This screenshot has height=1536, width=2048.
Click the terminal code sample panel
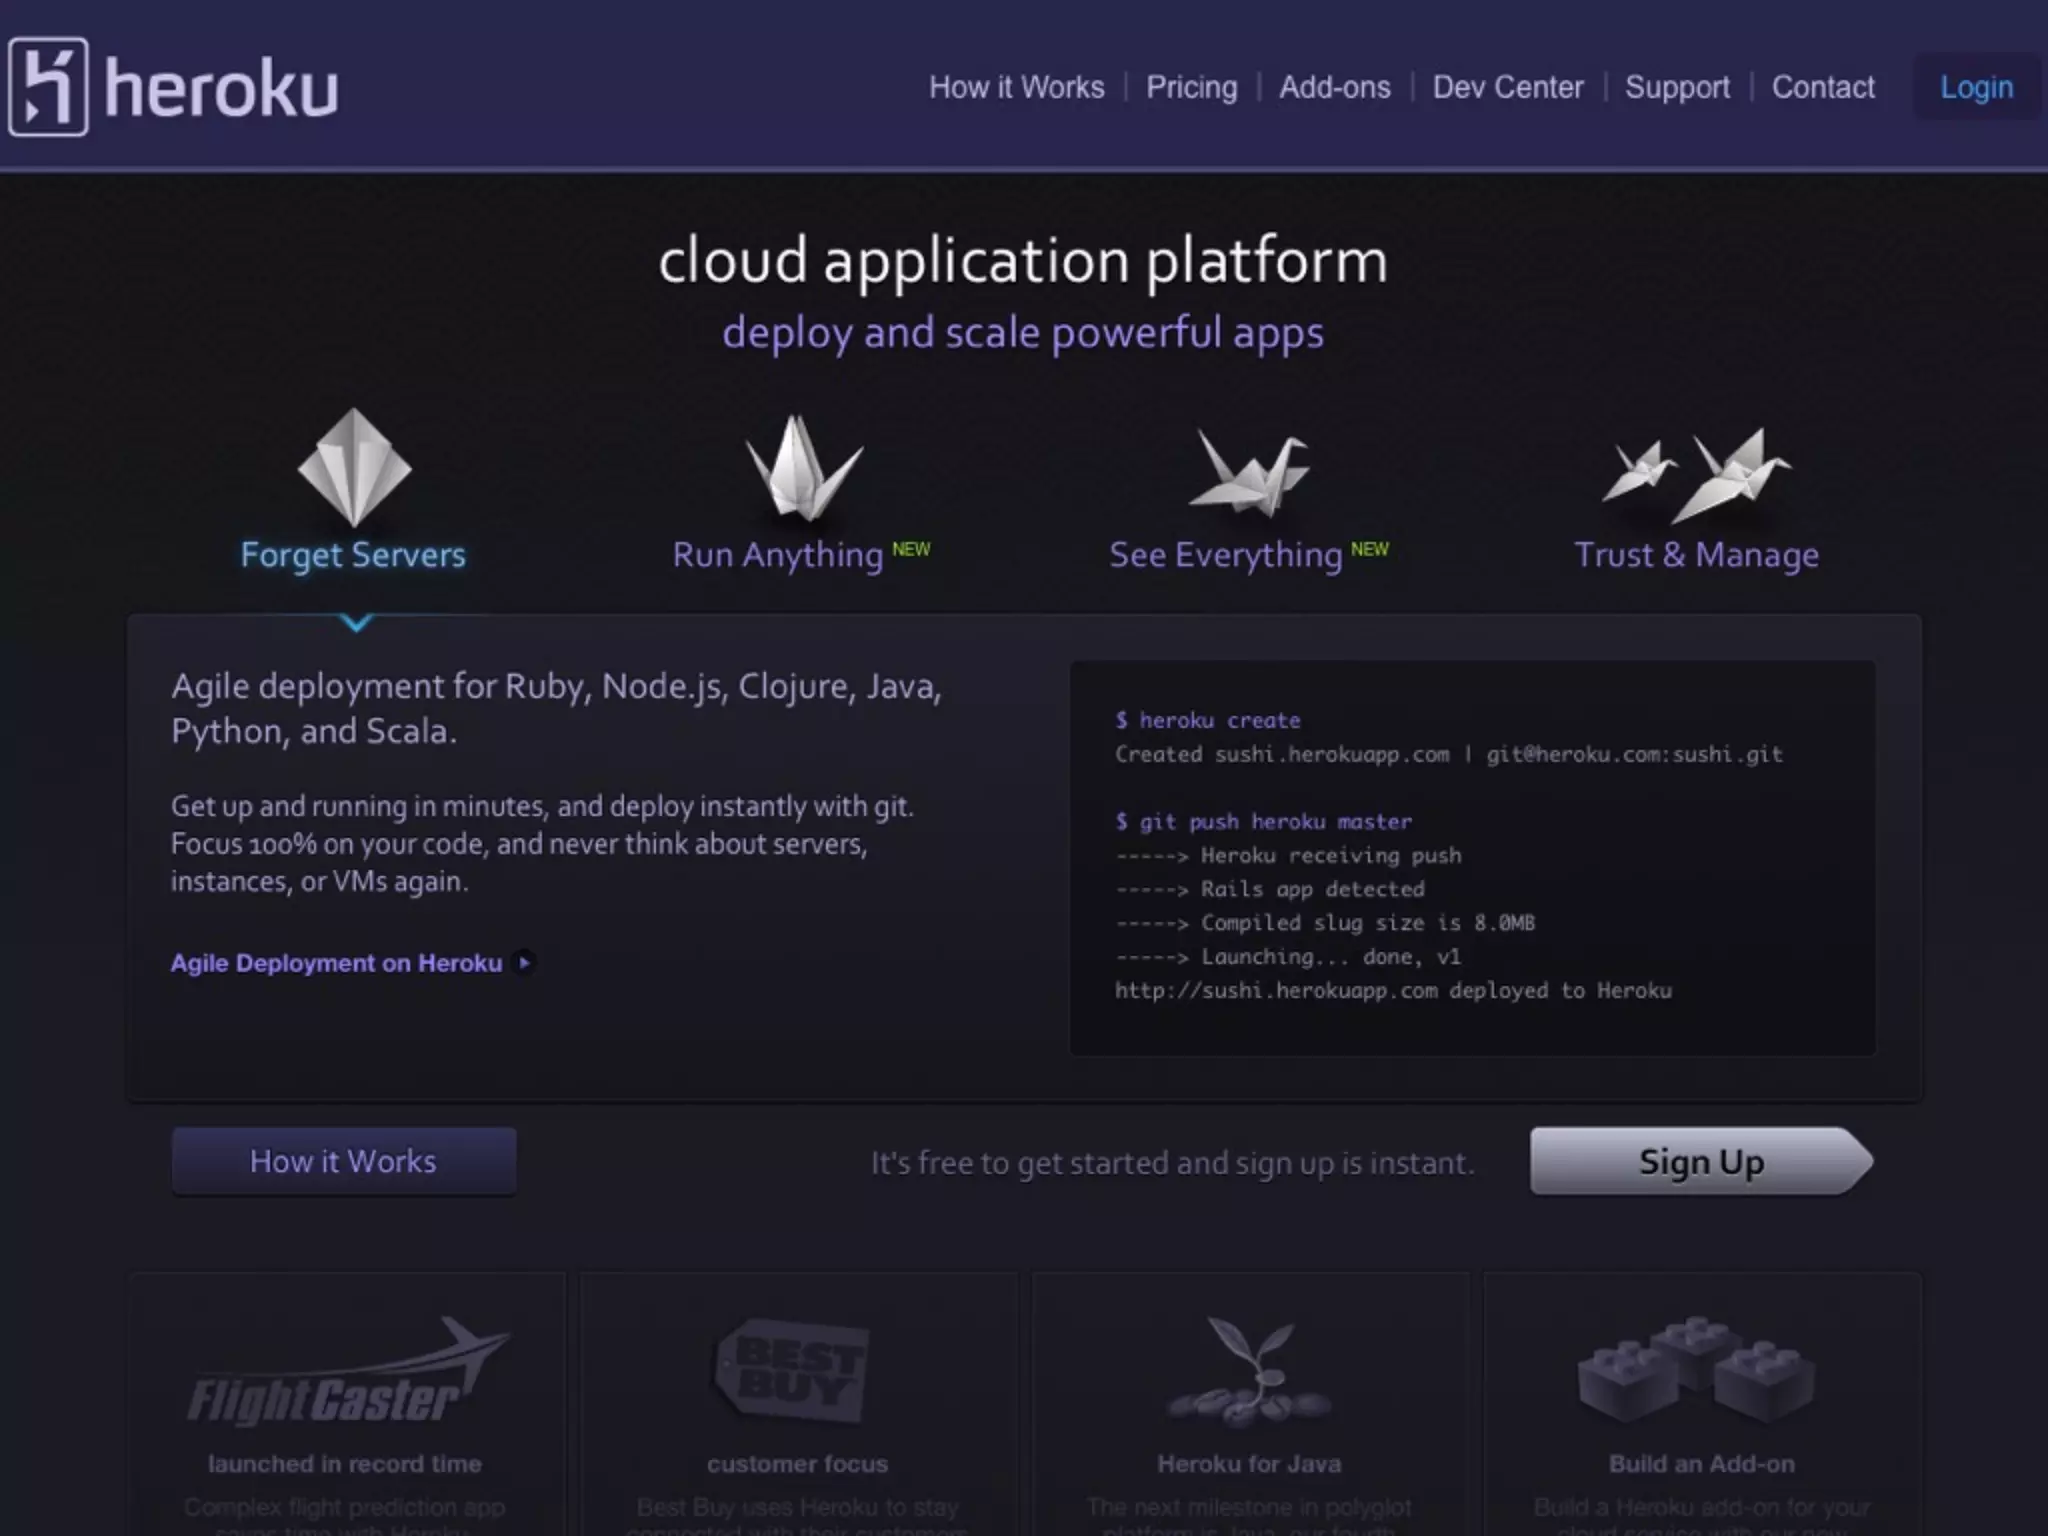1472,857
